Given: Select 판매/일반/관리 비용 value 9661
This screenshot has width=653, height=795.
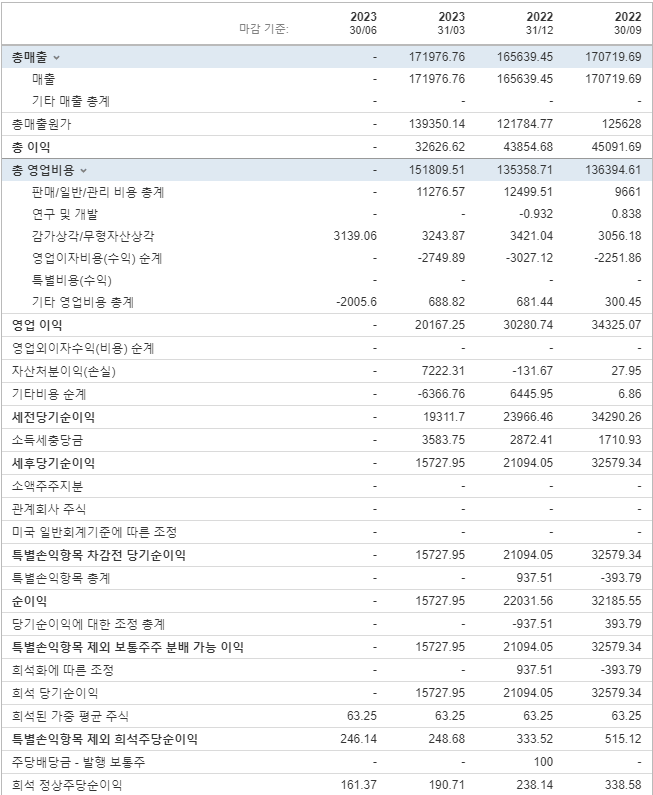Looking at the screenshot, I should pos(630,192).
